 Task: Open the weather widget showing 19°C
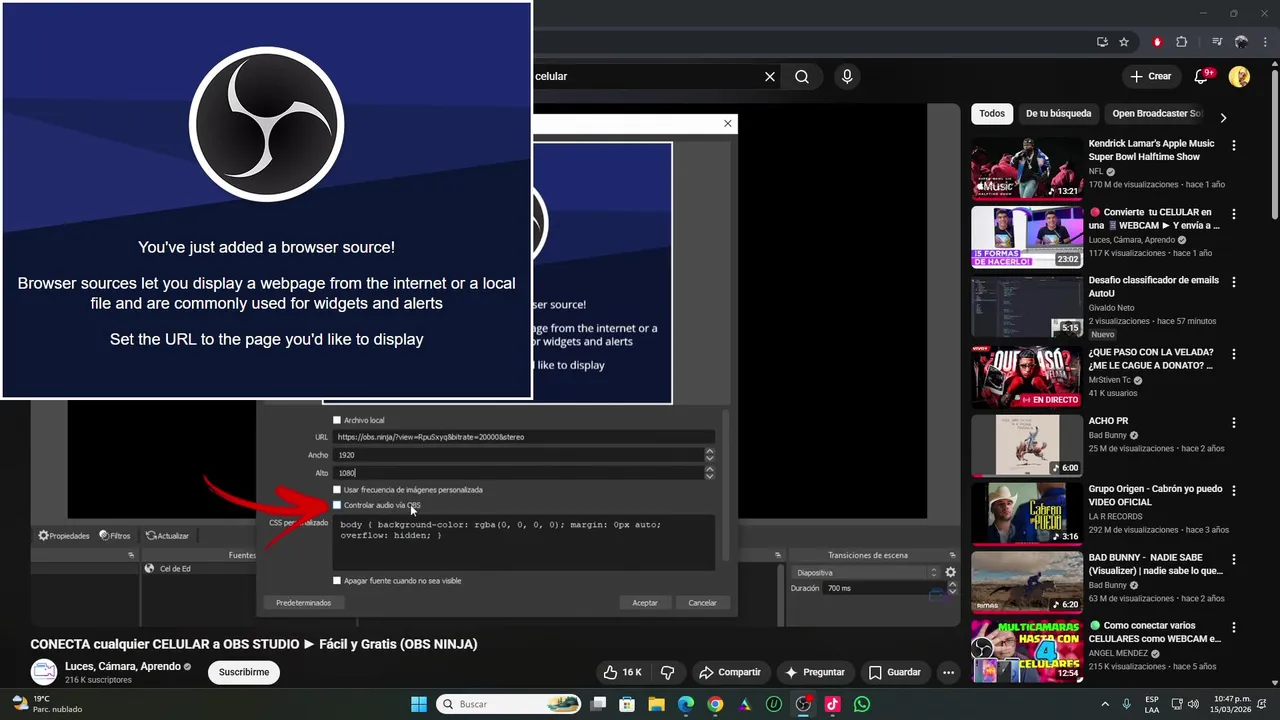click(46, 704)
